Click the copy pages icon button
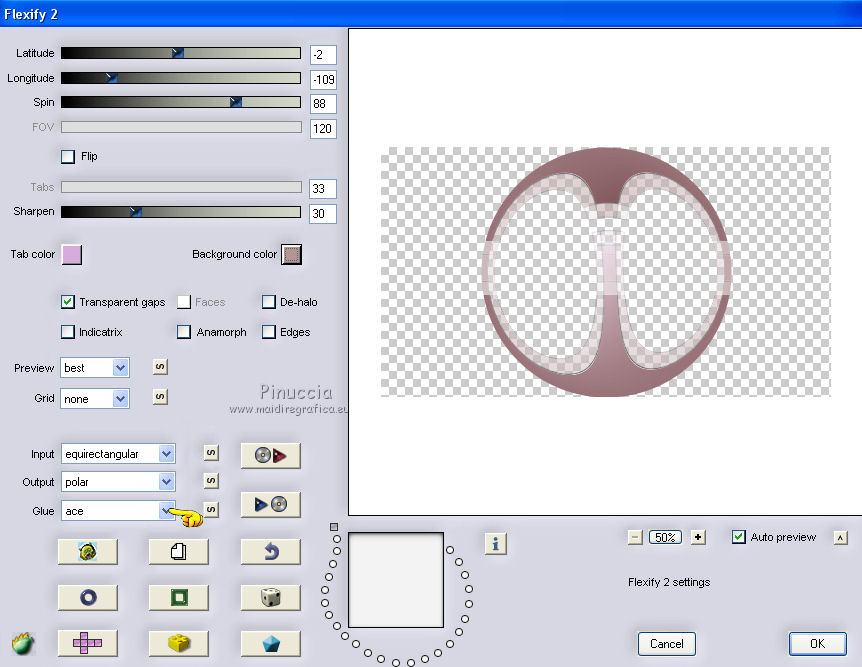862x667 pixels. pos(179,552)
